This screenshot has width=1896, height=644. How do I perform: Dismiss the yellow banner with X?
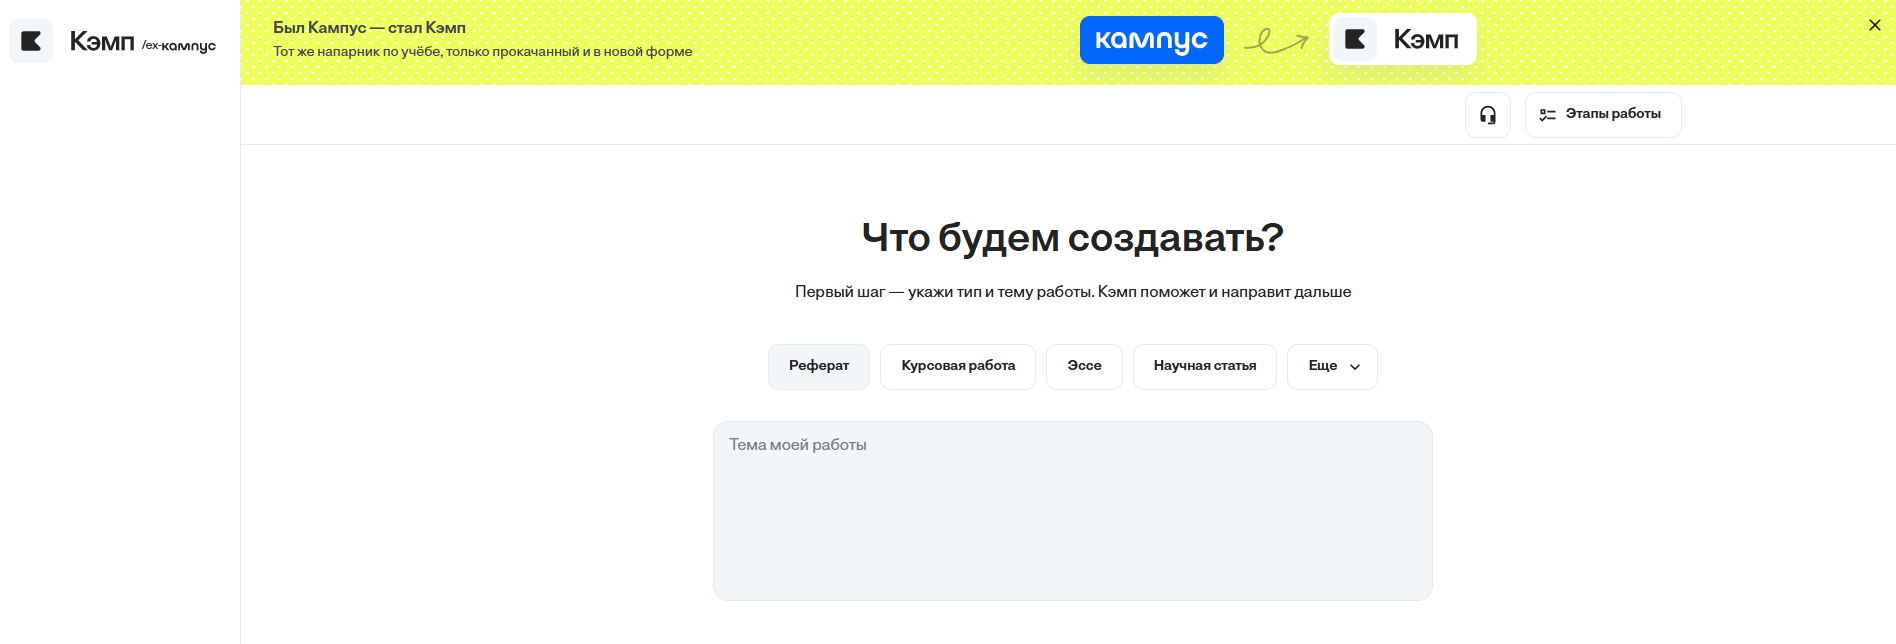click(x=1874, y=25)
